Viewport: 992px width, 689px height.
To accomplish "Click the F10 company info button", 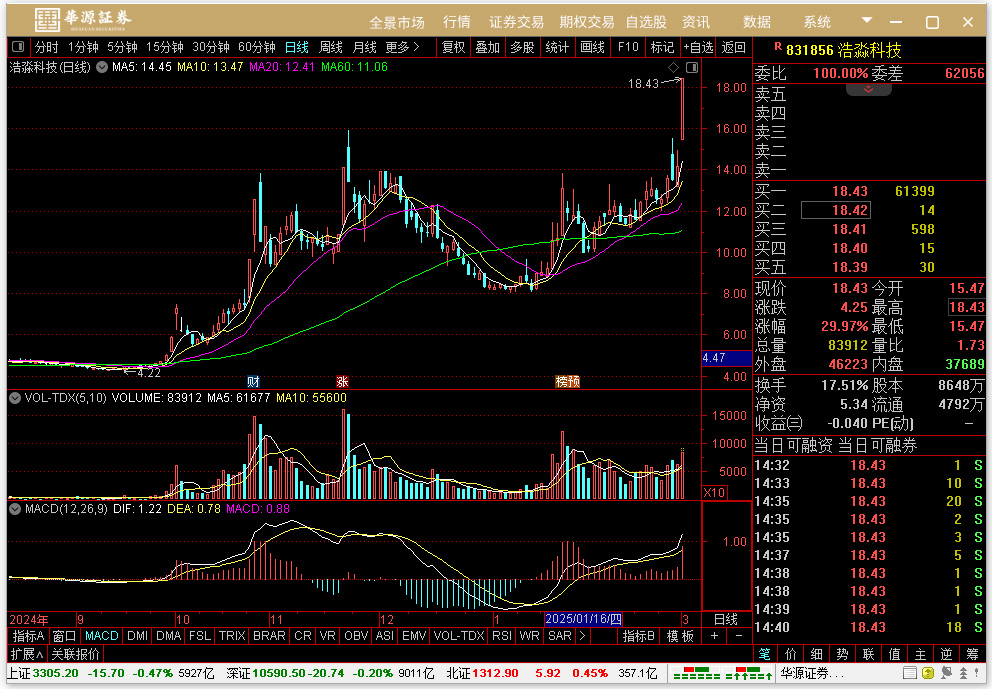I will pos(628,47).
